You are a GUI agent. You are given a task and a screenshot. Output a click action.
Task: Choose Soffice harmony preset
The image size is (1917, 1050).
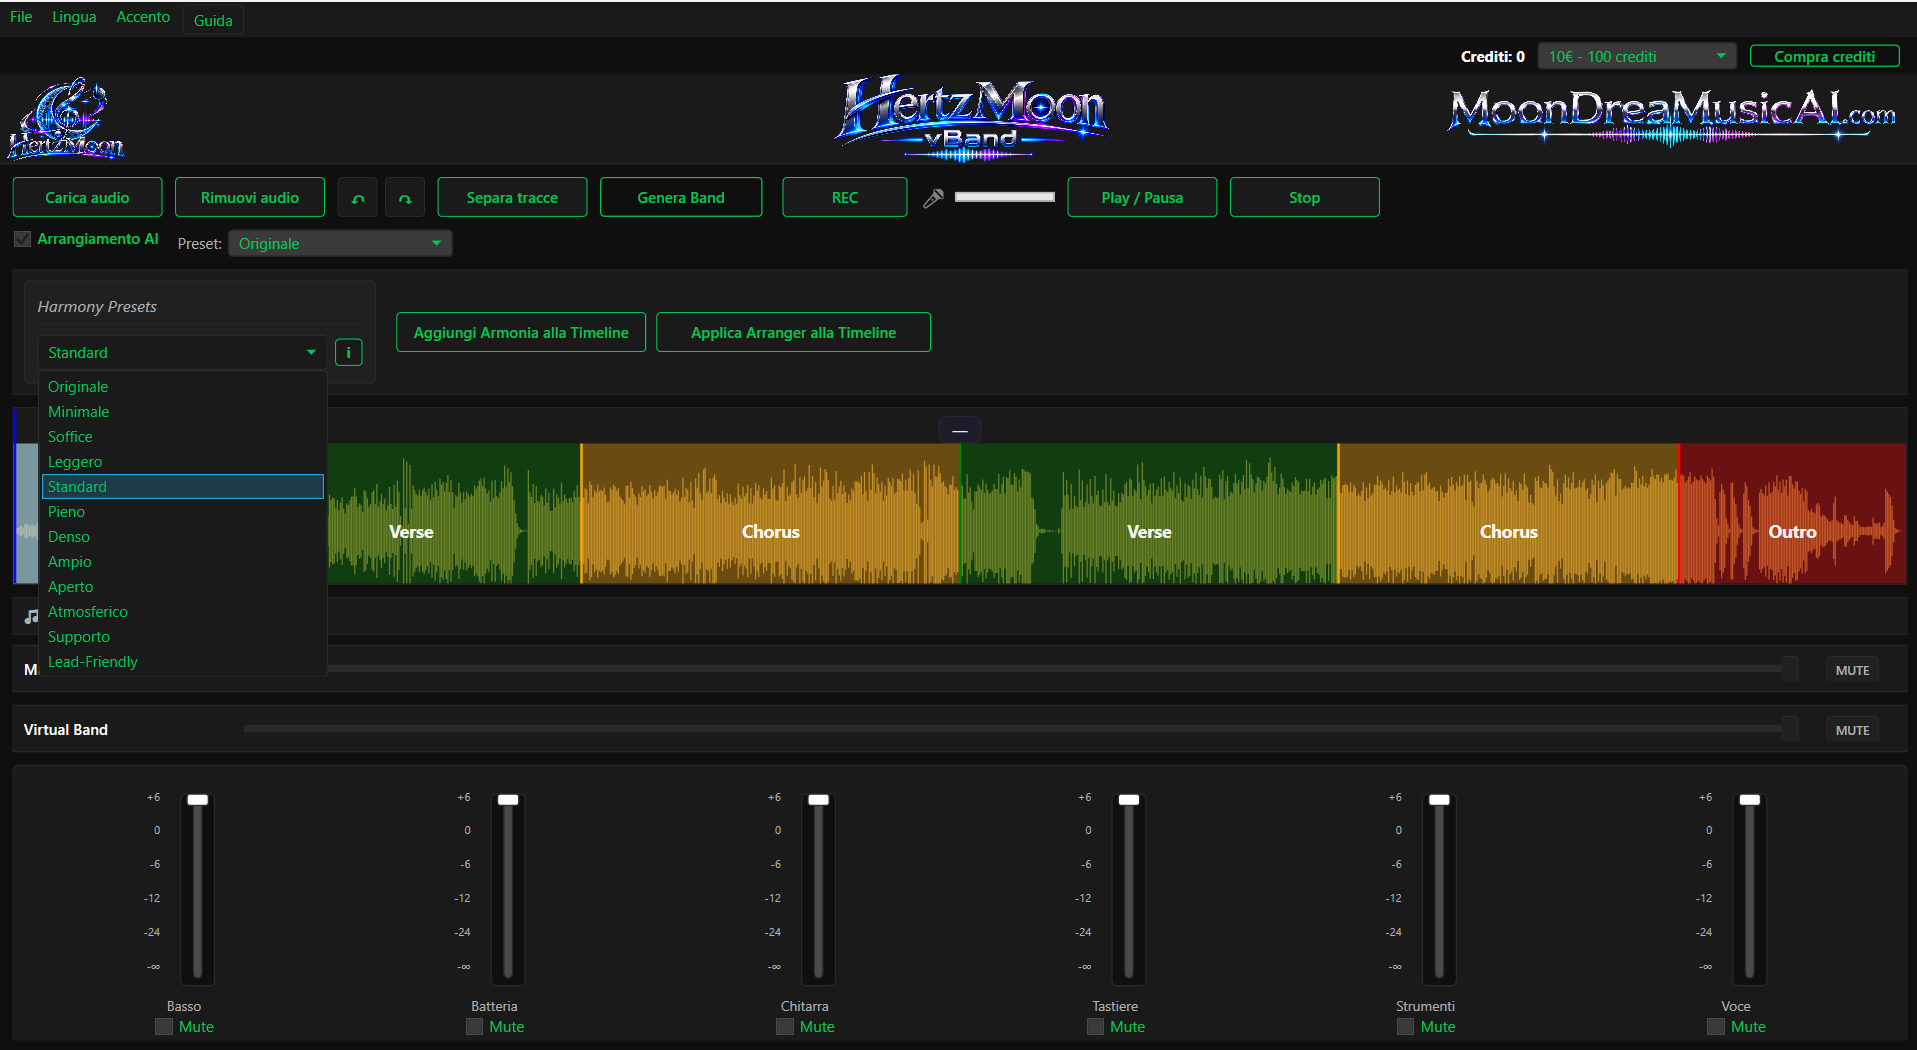183,437
